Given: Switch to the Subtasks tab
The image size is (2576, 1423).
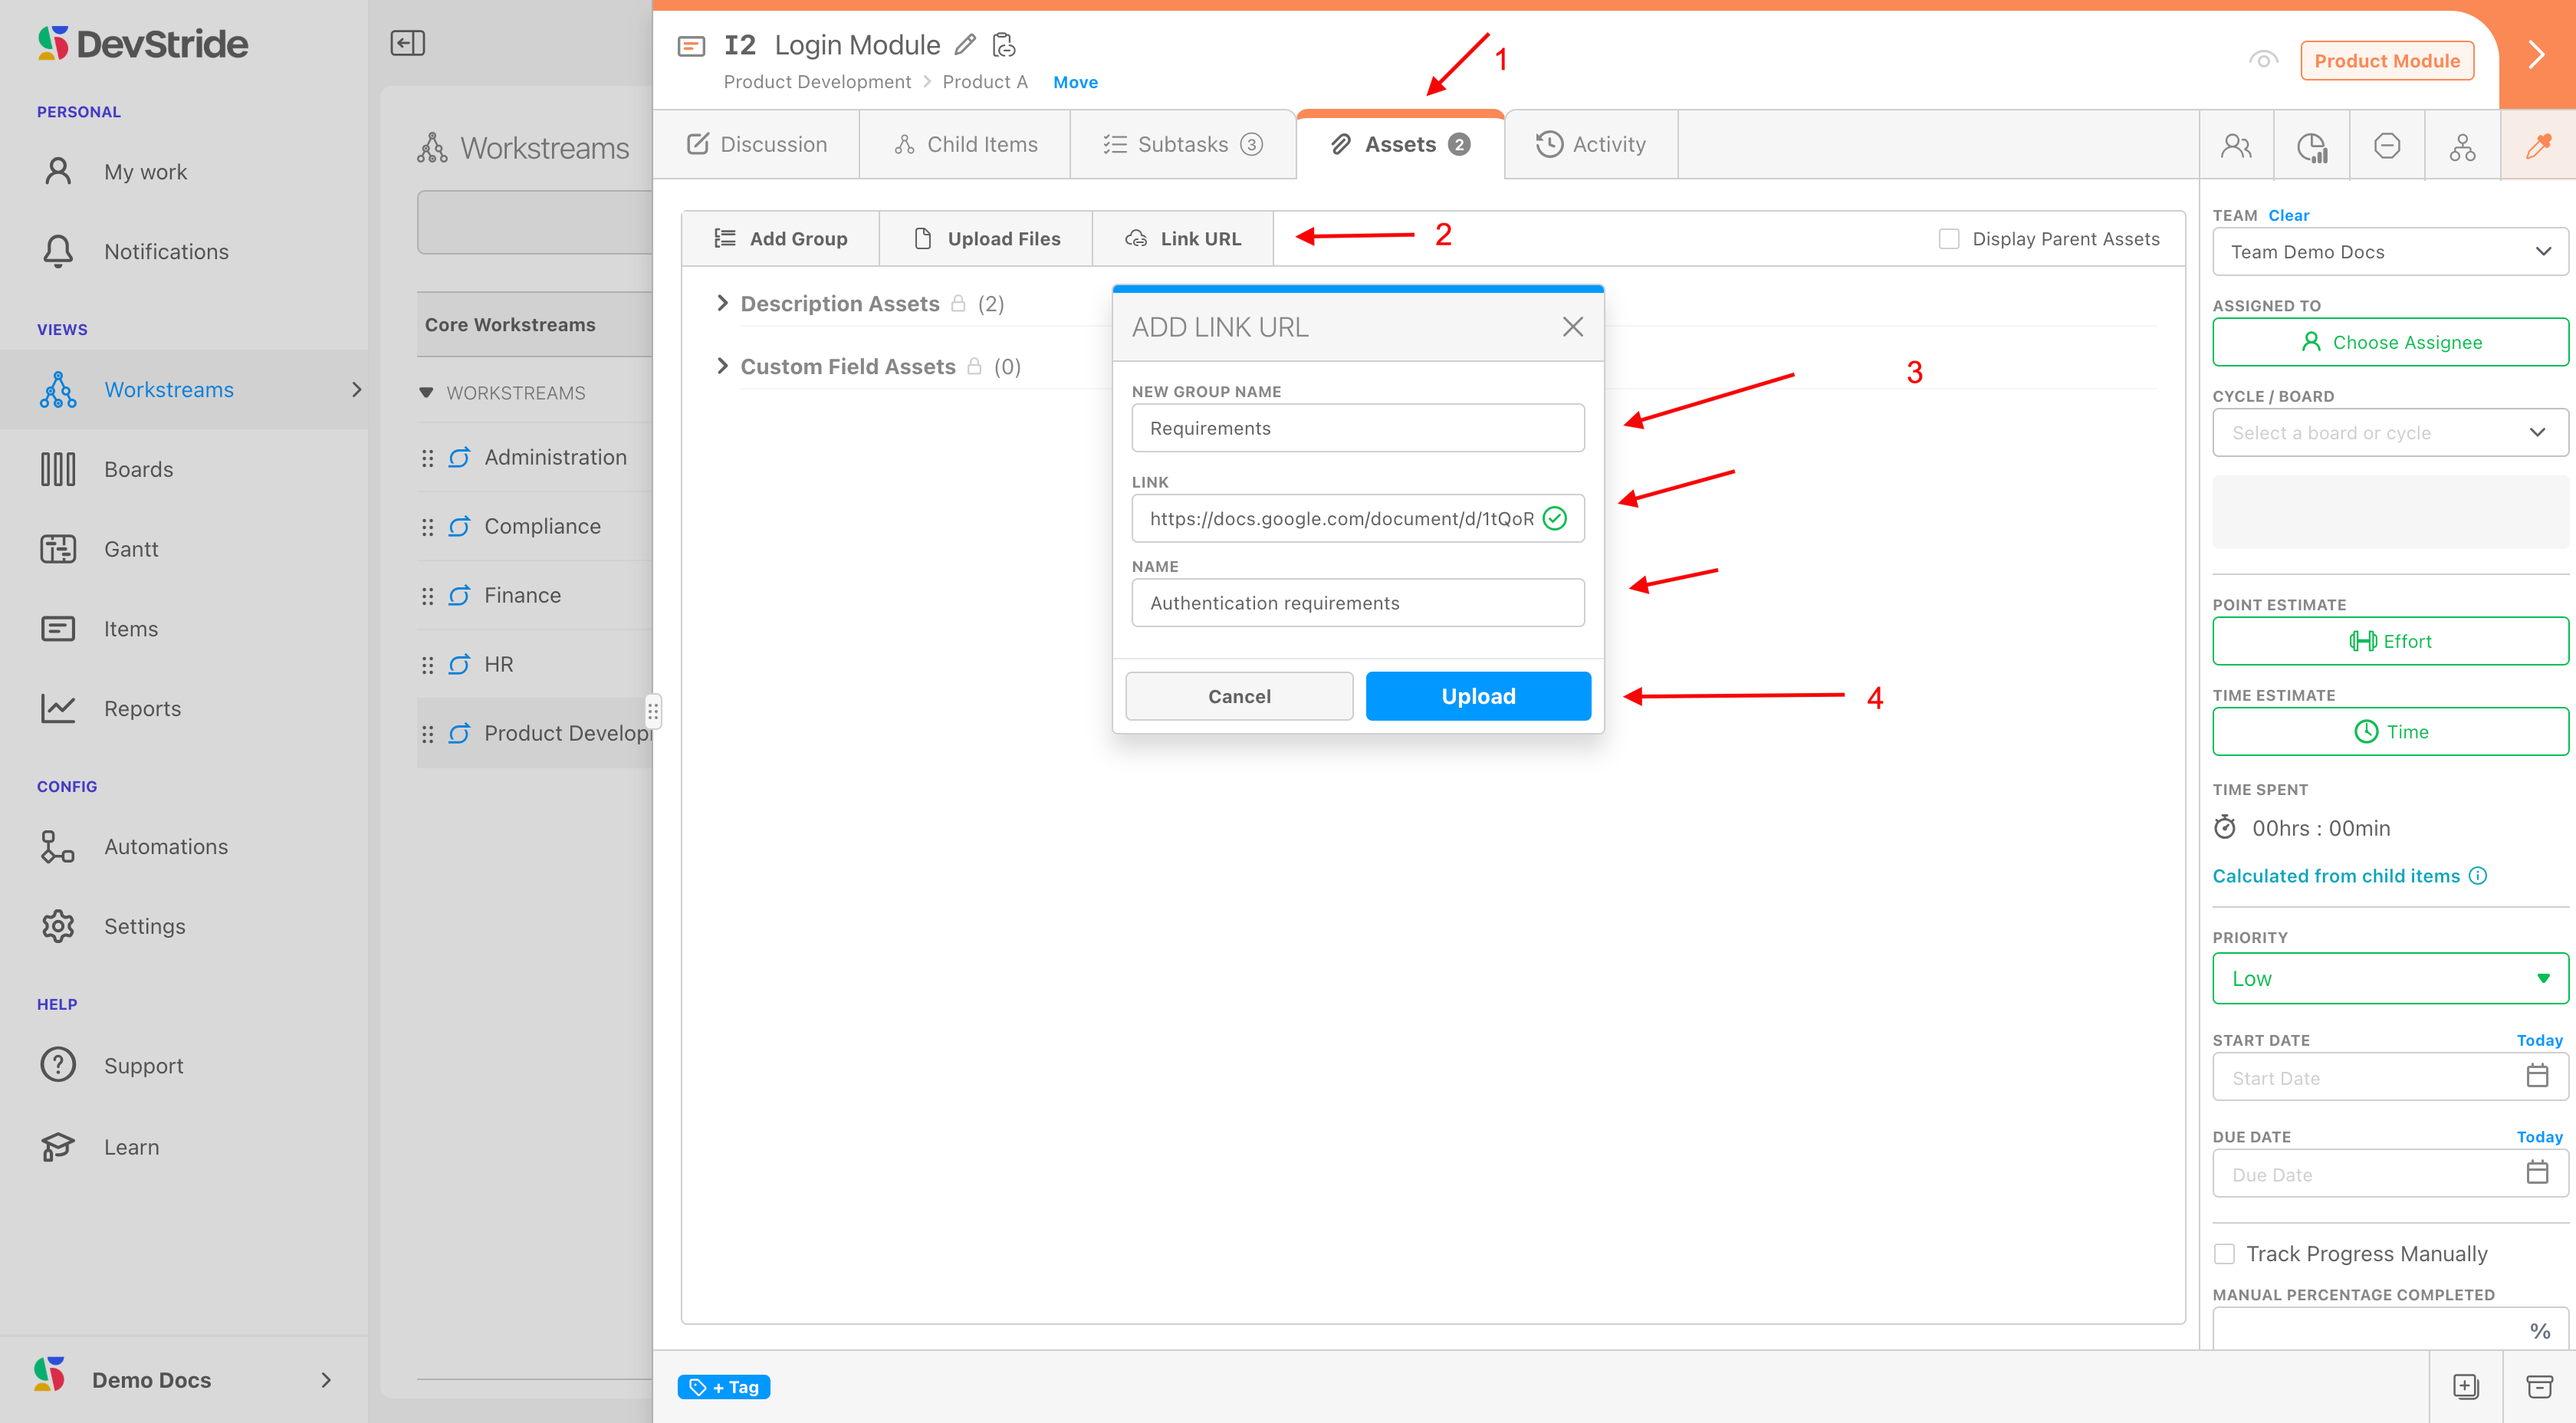Looking at the screenshot, I should [1182, 145].
